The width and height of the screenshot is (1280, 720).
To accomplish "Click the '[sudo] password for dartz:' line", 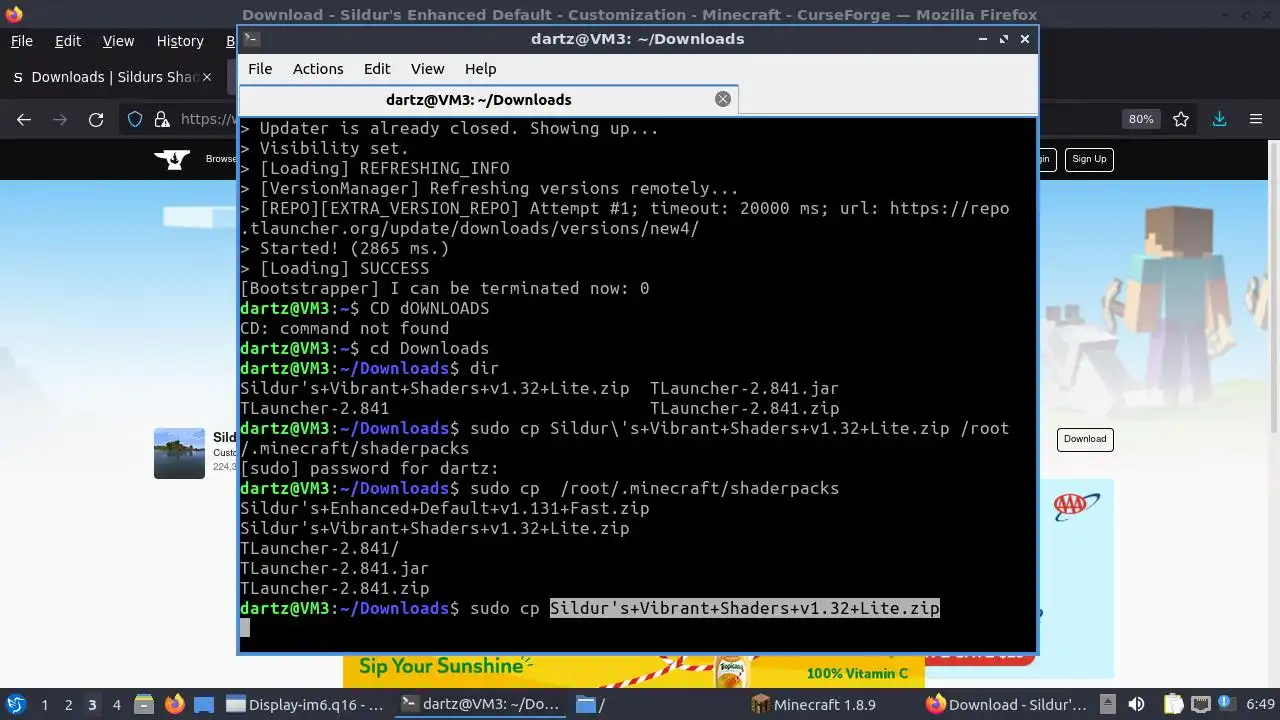I will coord(369,468).
